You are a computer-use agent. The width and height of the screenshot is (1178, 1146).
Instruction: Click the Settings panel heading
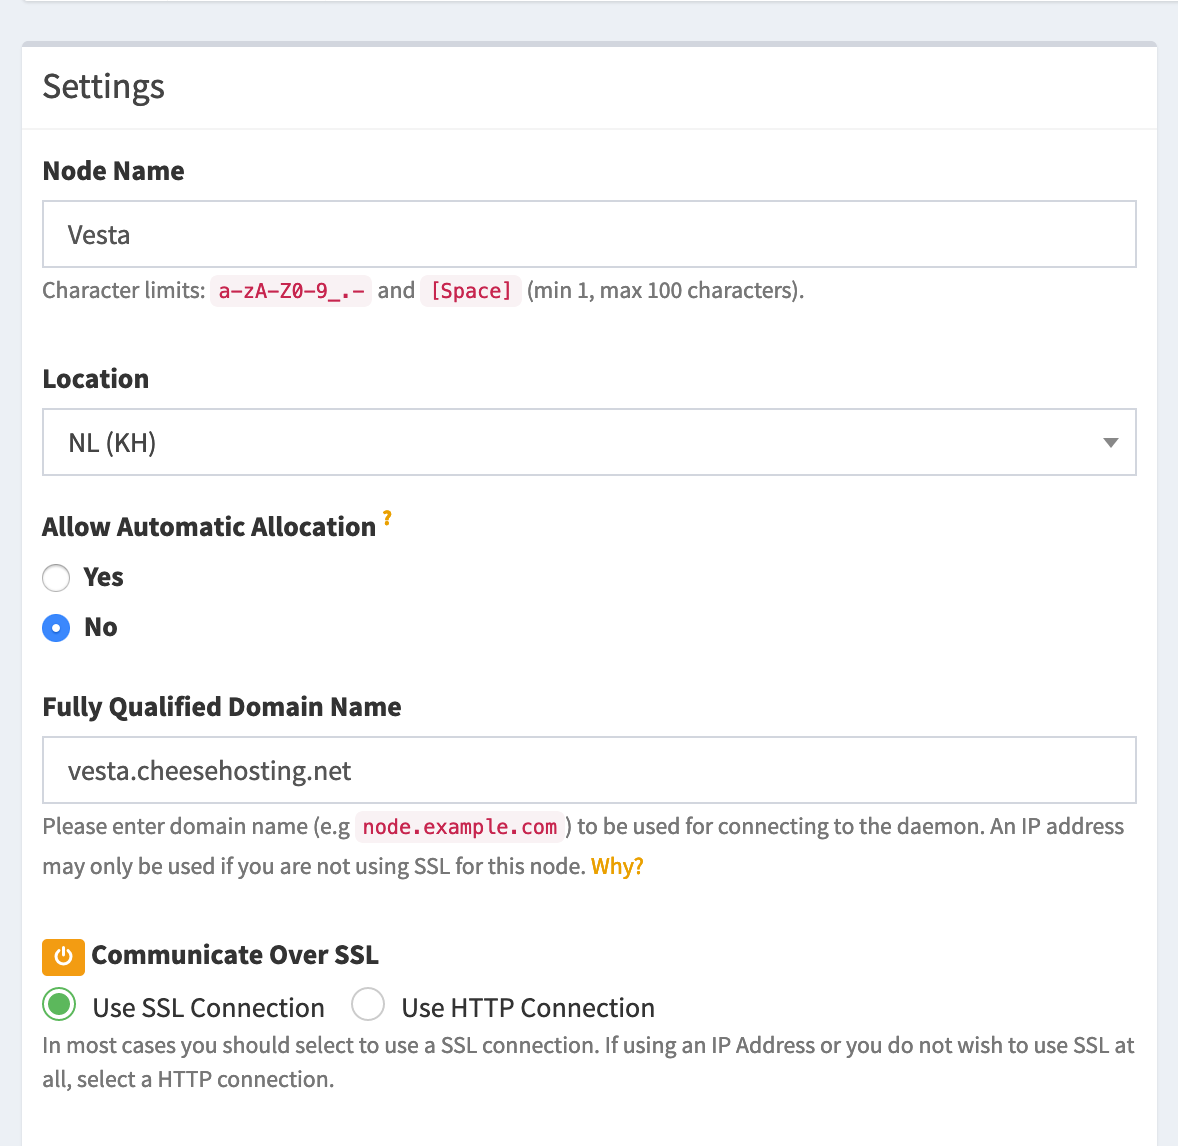[104, 87]
